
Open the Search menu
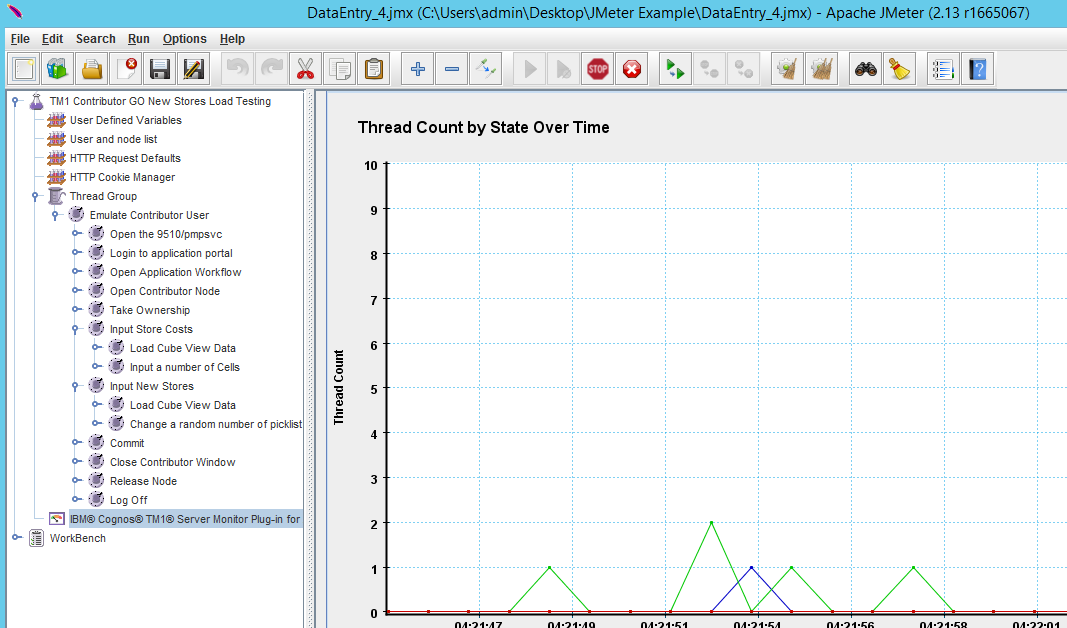click(95, 39)
